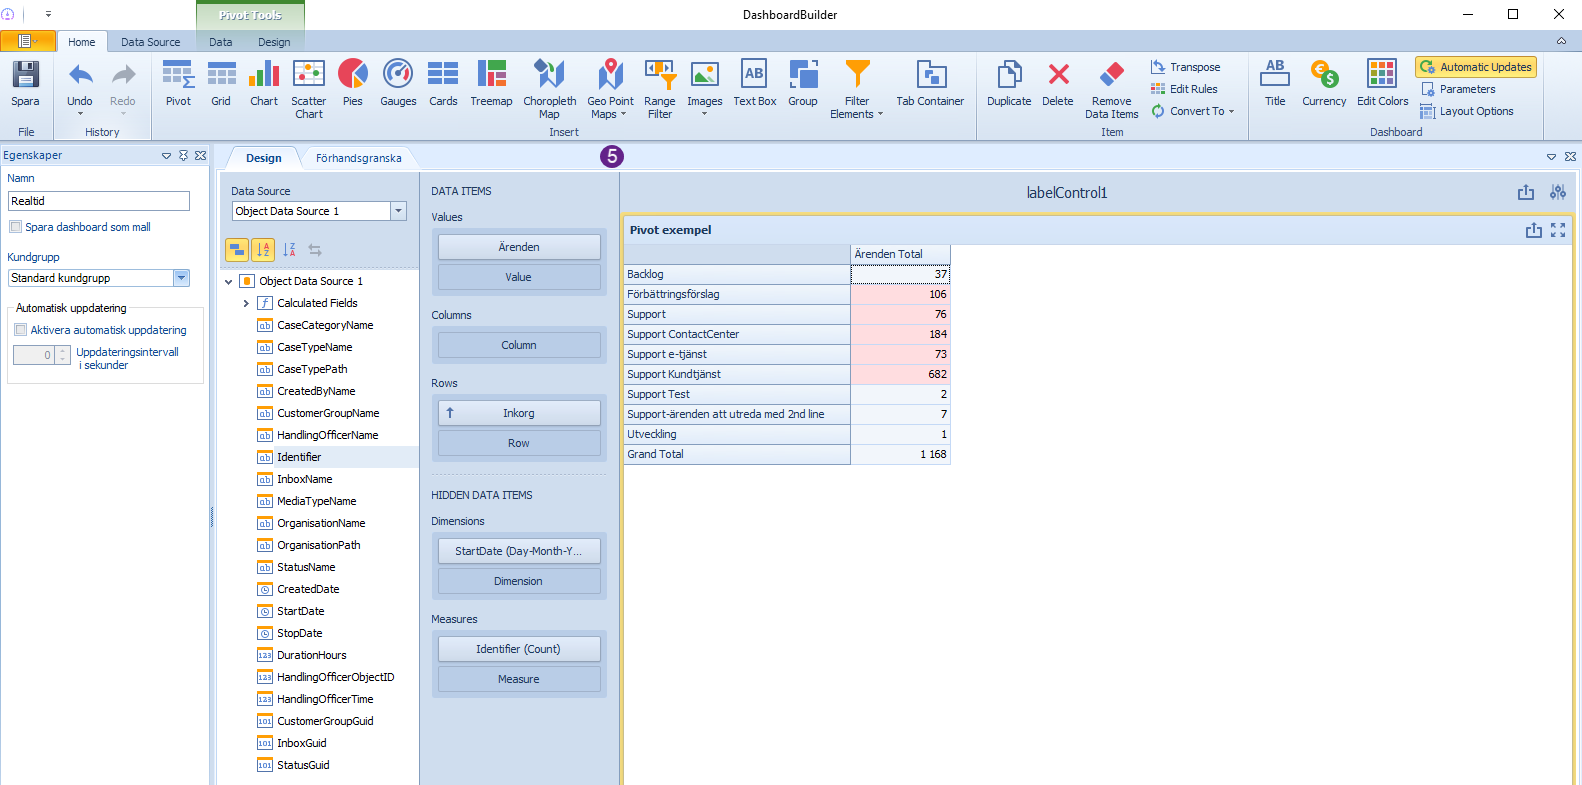Open Edit Colors dialog
The width and height of the screenshot is (1582, 785).
[1382, 84]
